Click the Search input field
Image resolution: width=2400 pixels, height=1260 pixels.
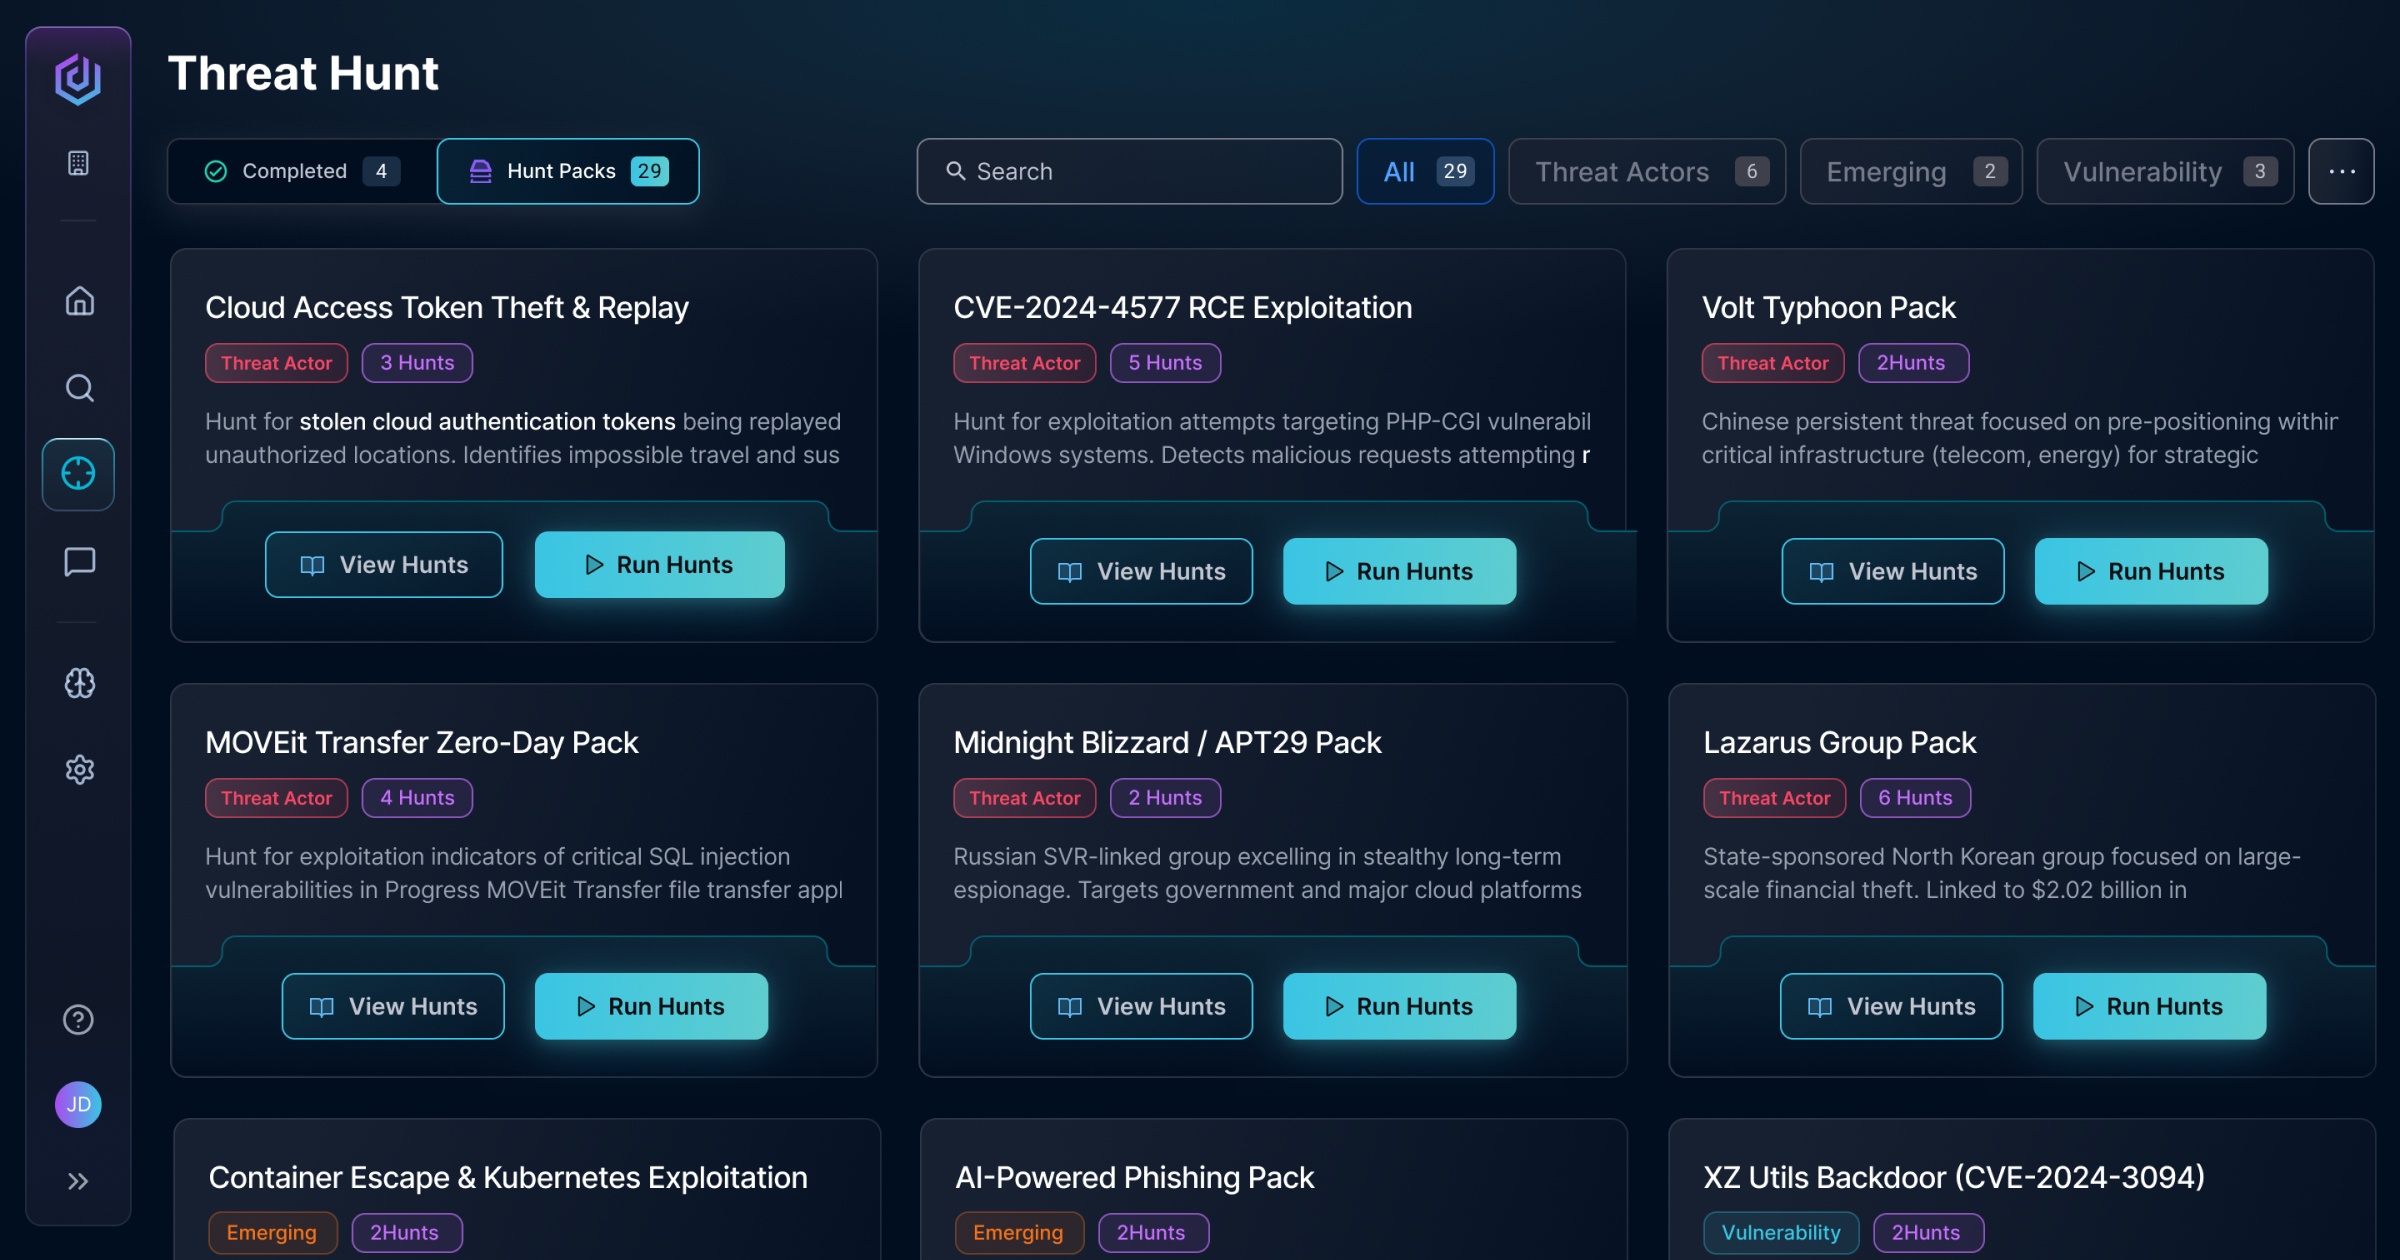tap(1129, 172)
